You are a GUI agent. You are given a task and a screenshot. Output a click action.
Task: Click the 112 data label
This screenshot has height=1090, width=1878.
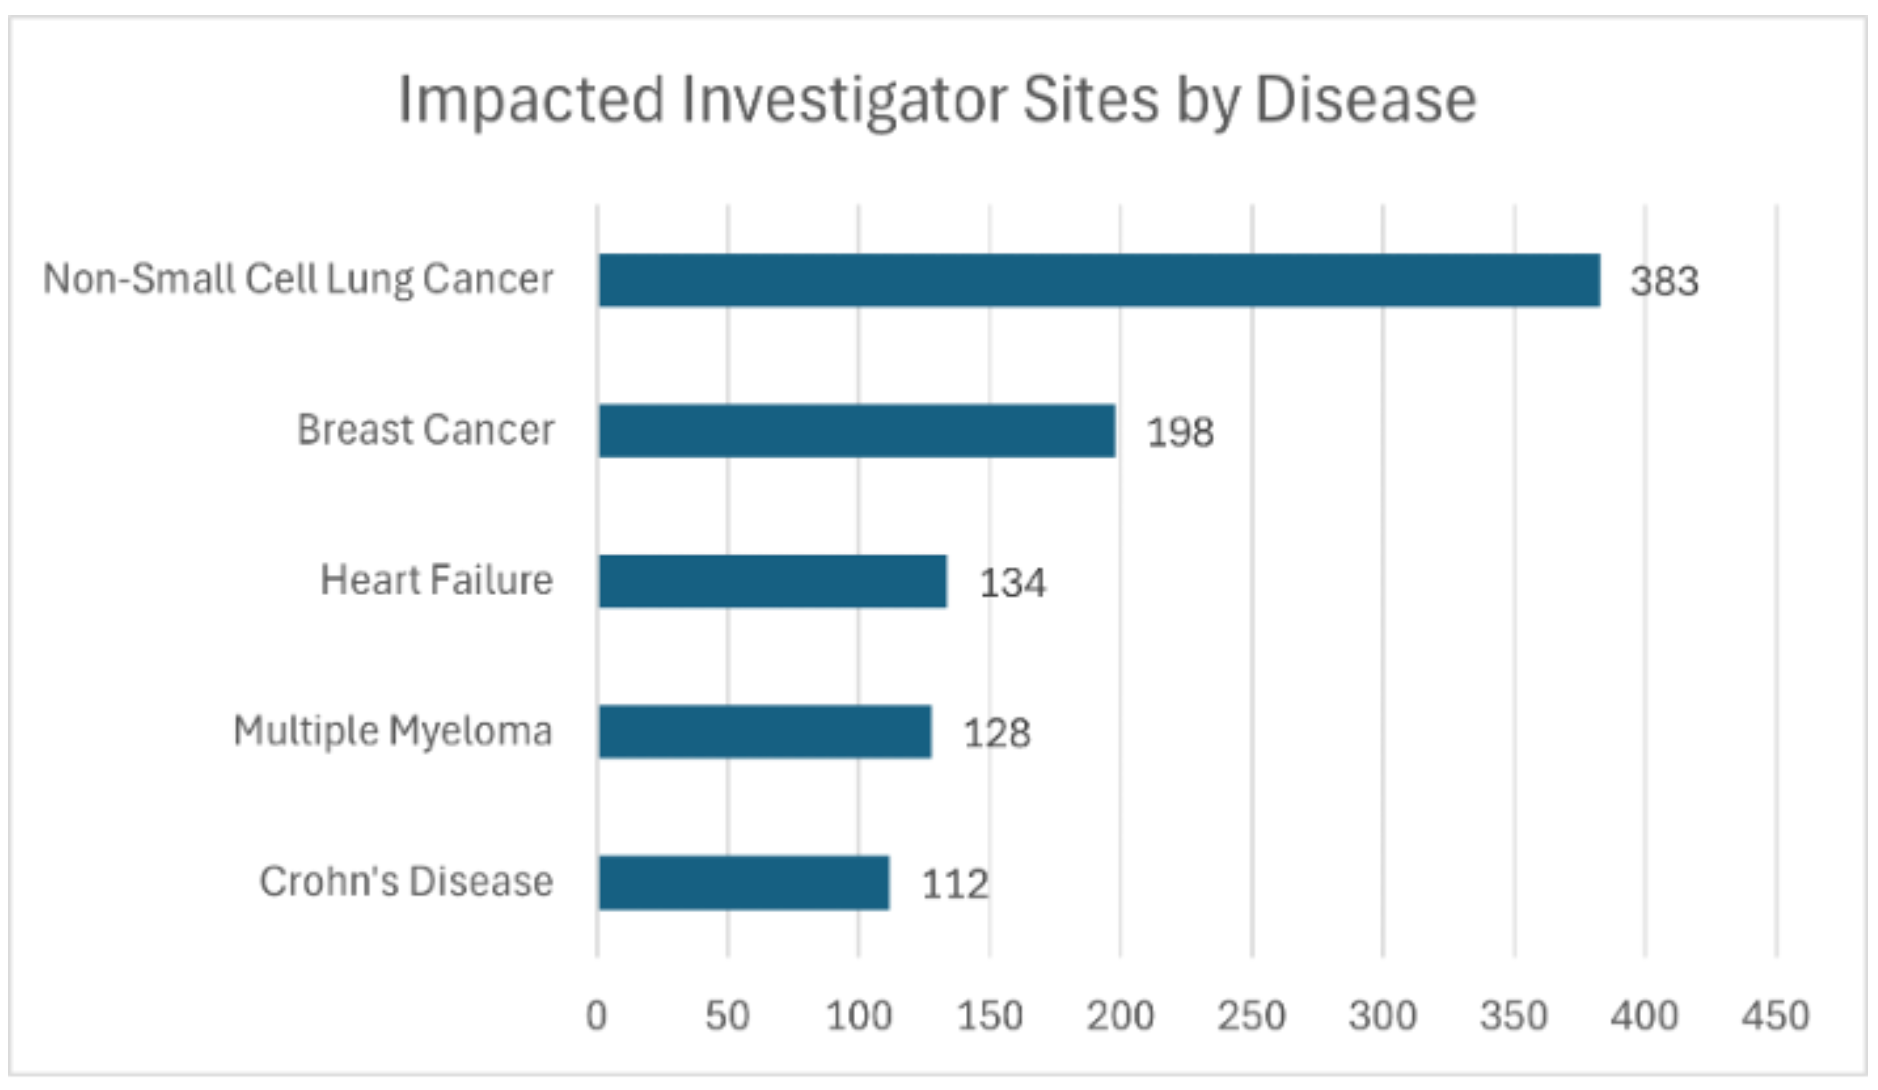pyautogui.click(x=954, y=885)
